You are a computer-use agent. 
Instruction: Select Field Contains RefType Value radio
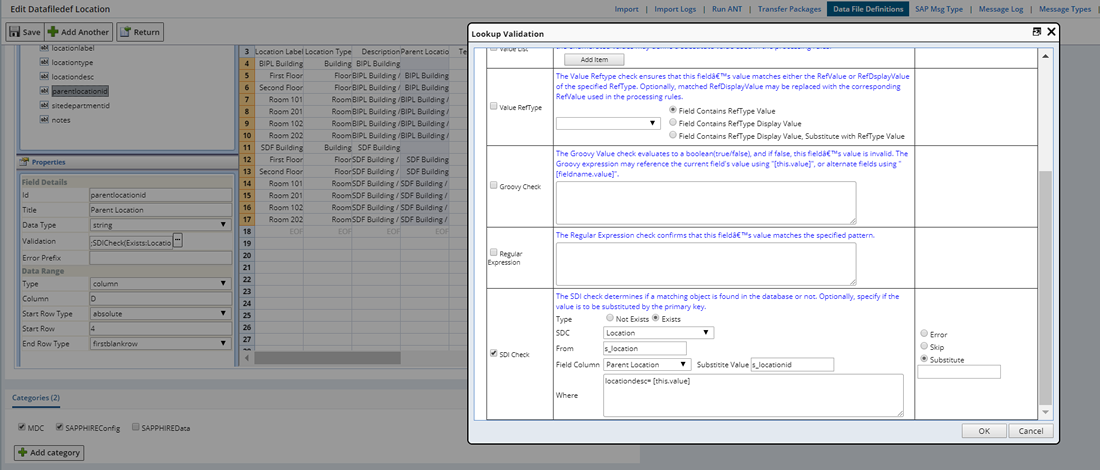(673, 110)
